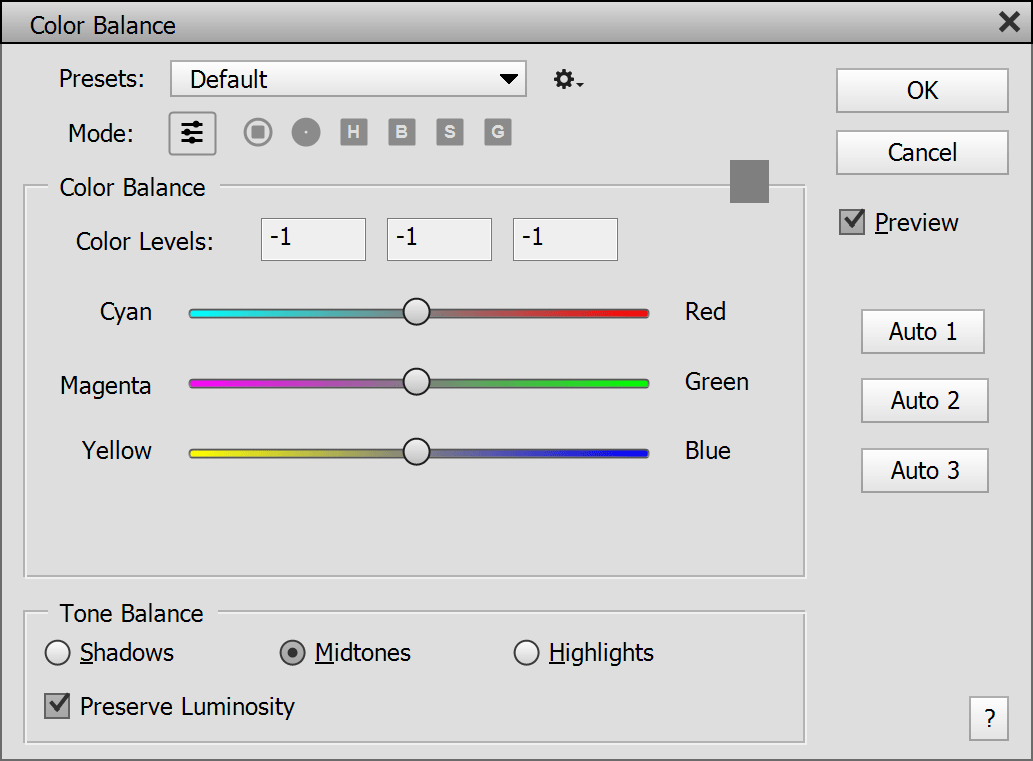This screenshot has height=761, width=1033.
Task: Click the question mark help icon
Action: coord(989,718)
